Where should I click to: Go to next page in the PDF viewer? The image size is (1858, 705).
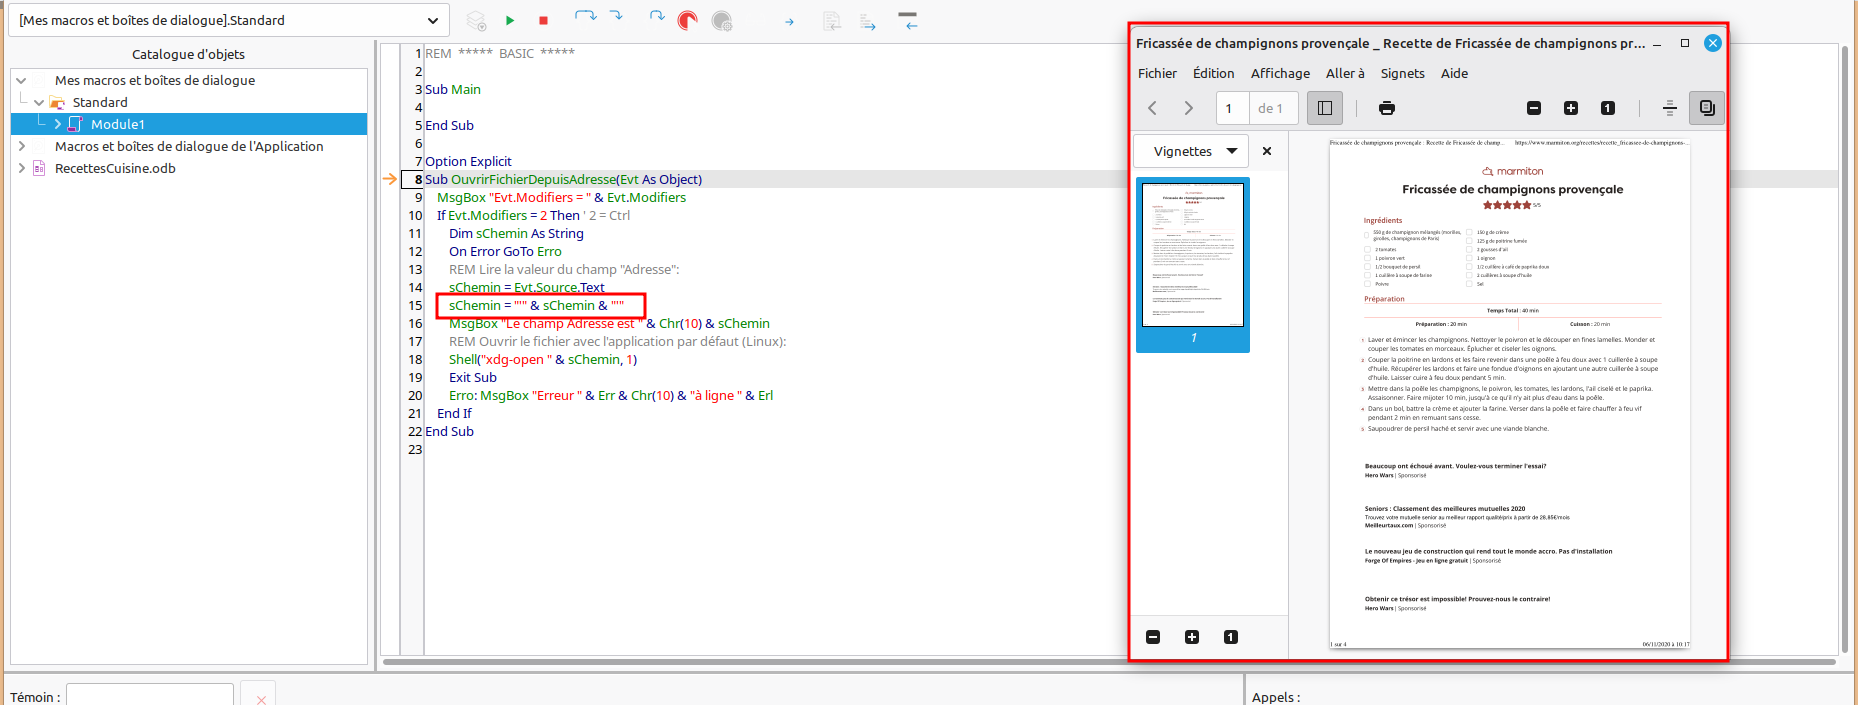[1188, 108]
